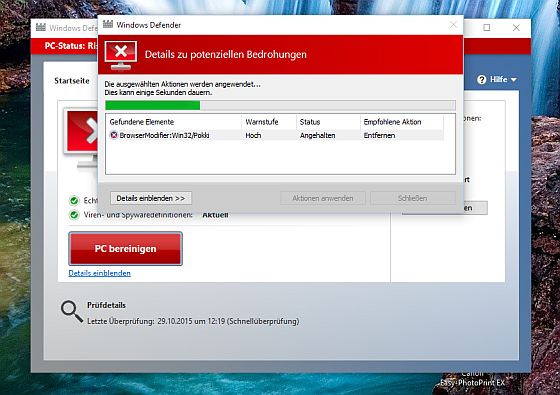Click the Gefundene Elemente column header
The width and height of the screenshot is (560, 395).
[174, 122]
